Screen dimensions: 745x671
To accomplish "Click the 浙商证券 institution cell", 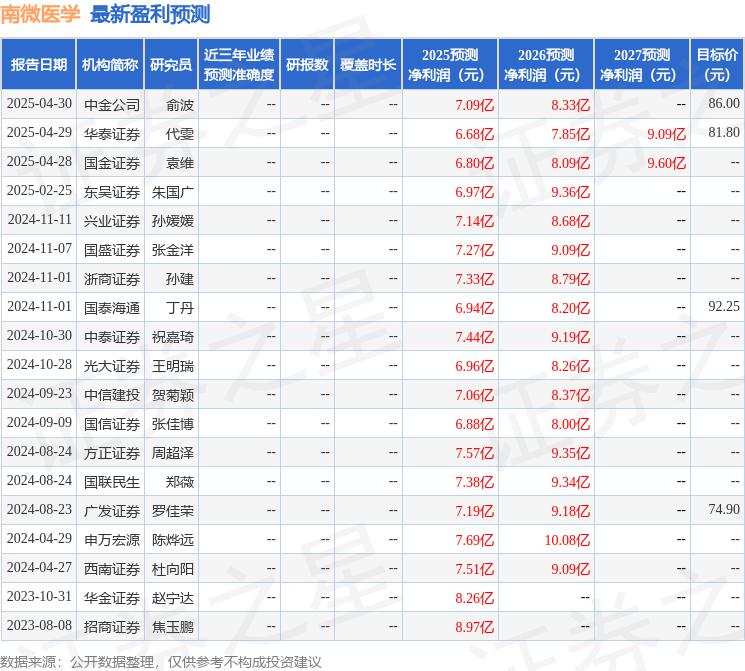I will [x=112, y=278].
